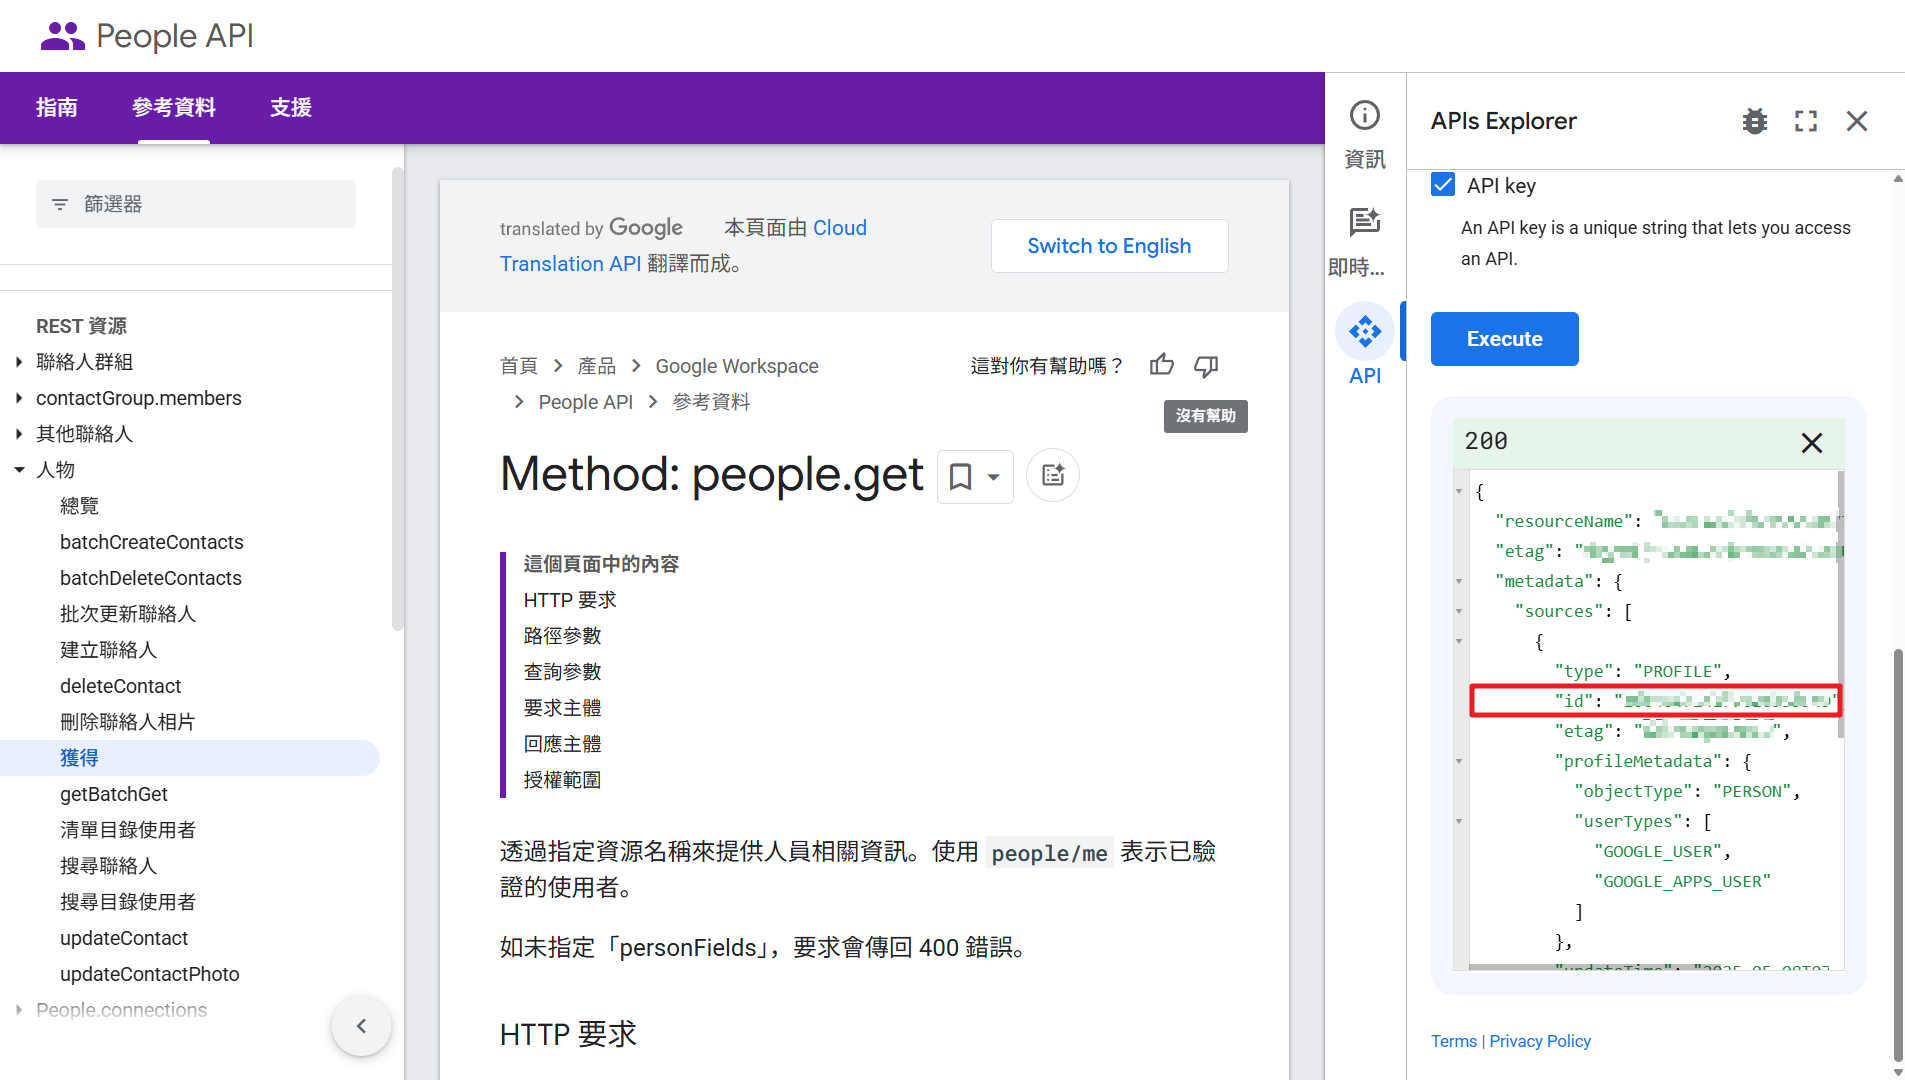Screen dimensions: 1905x1080
Task: Go to 首頁 breadcrumb
Action: coord(519,366)
